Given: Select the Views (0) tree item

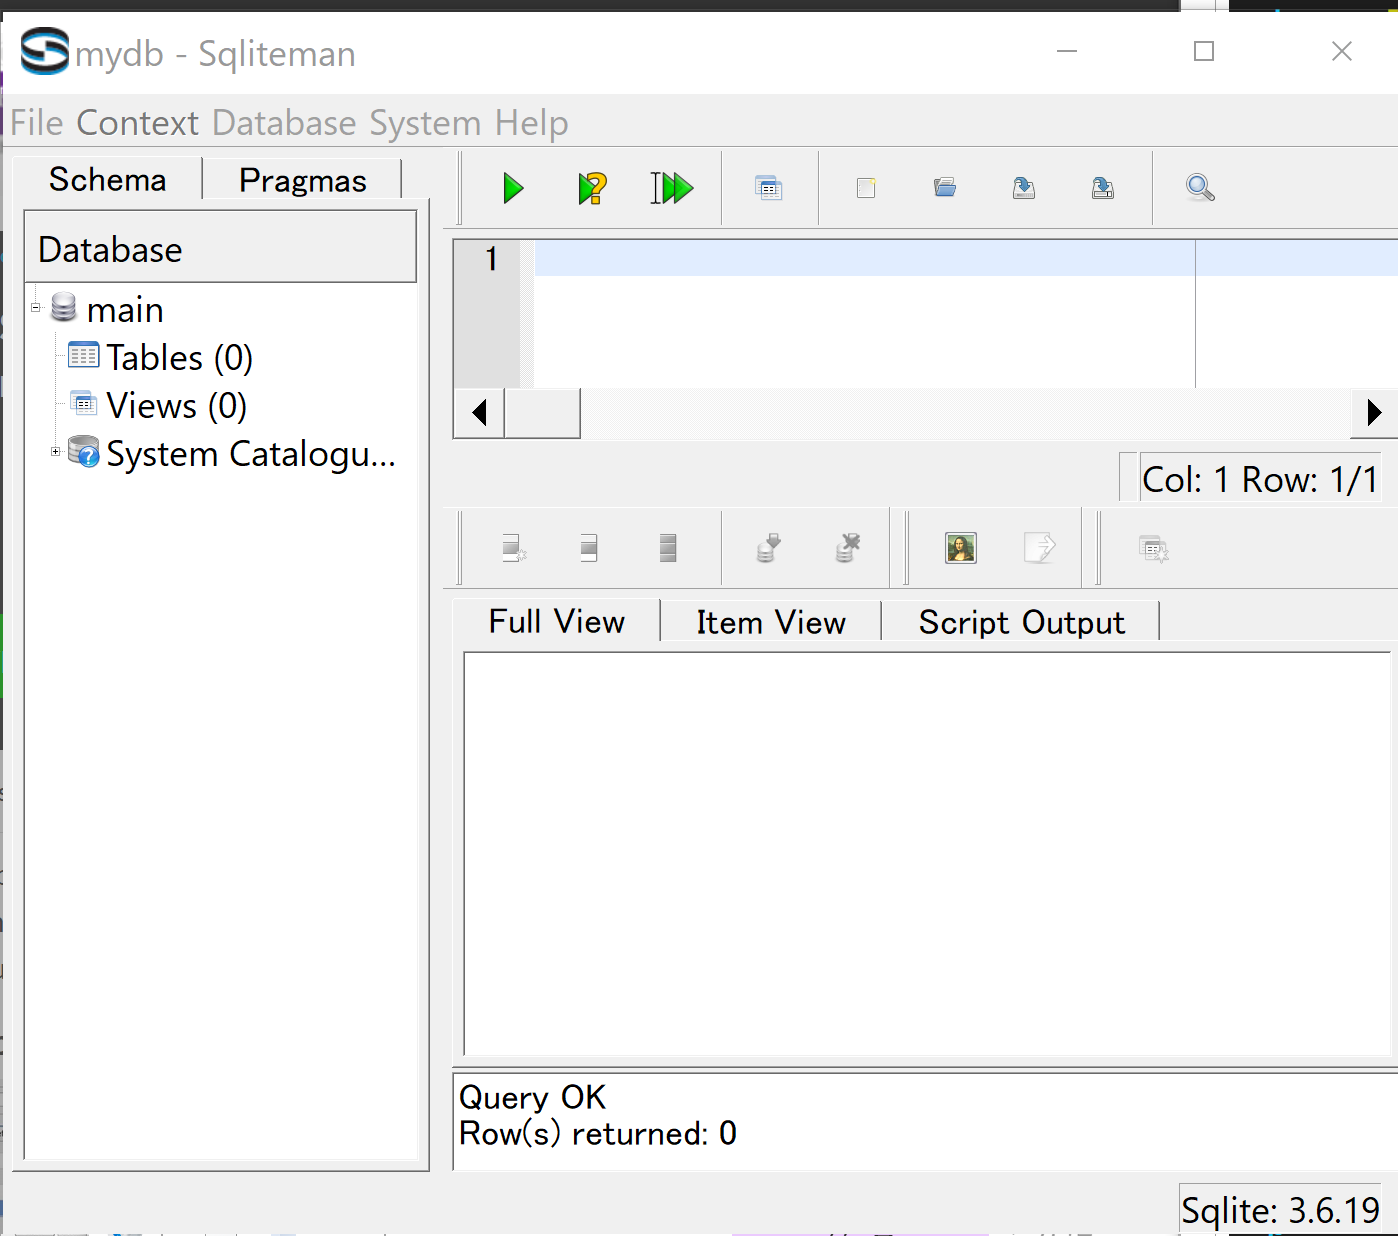Looking at the screenshot, I should (x=177, y=406).
